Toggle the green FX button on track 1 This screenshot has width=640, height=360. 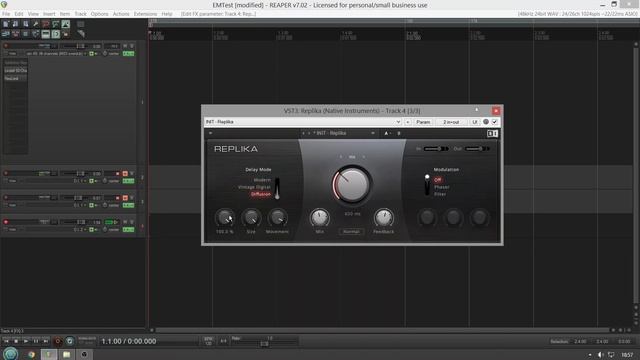(x=128, y=53)
